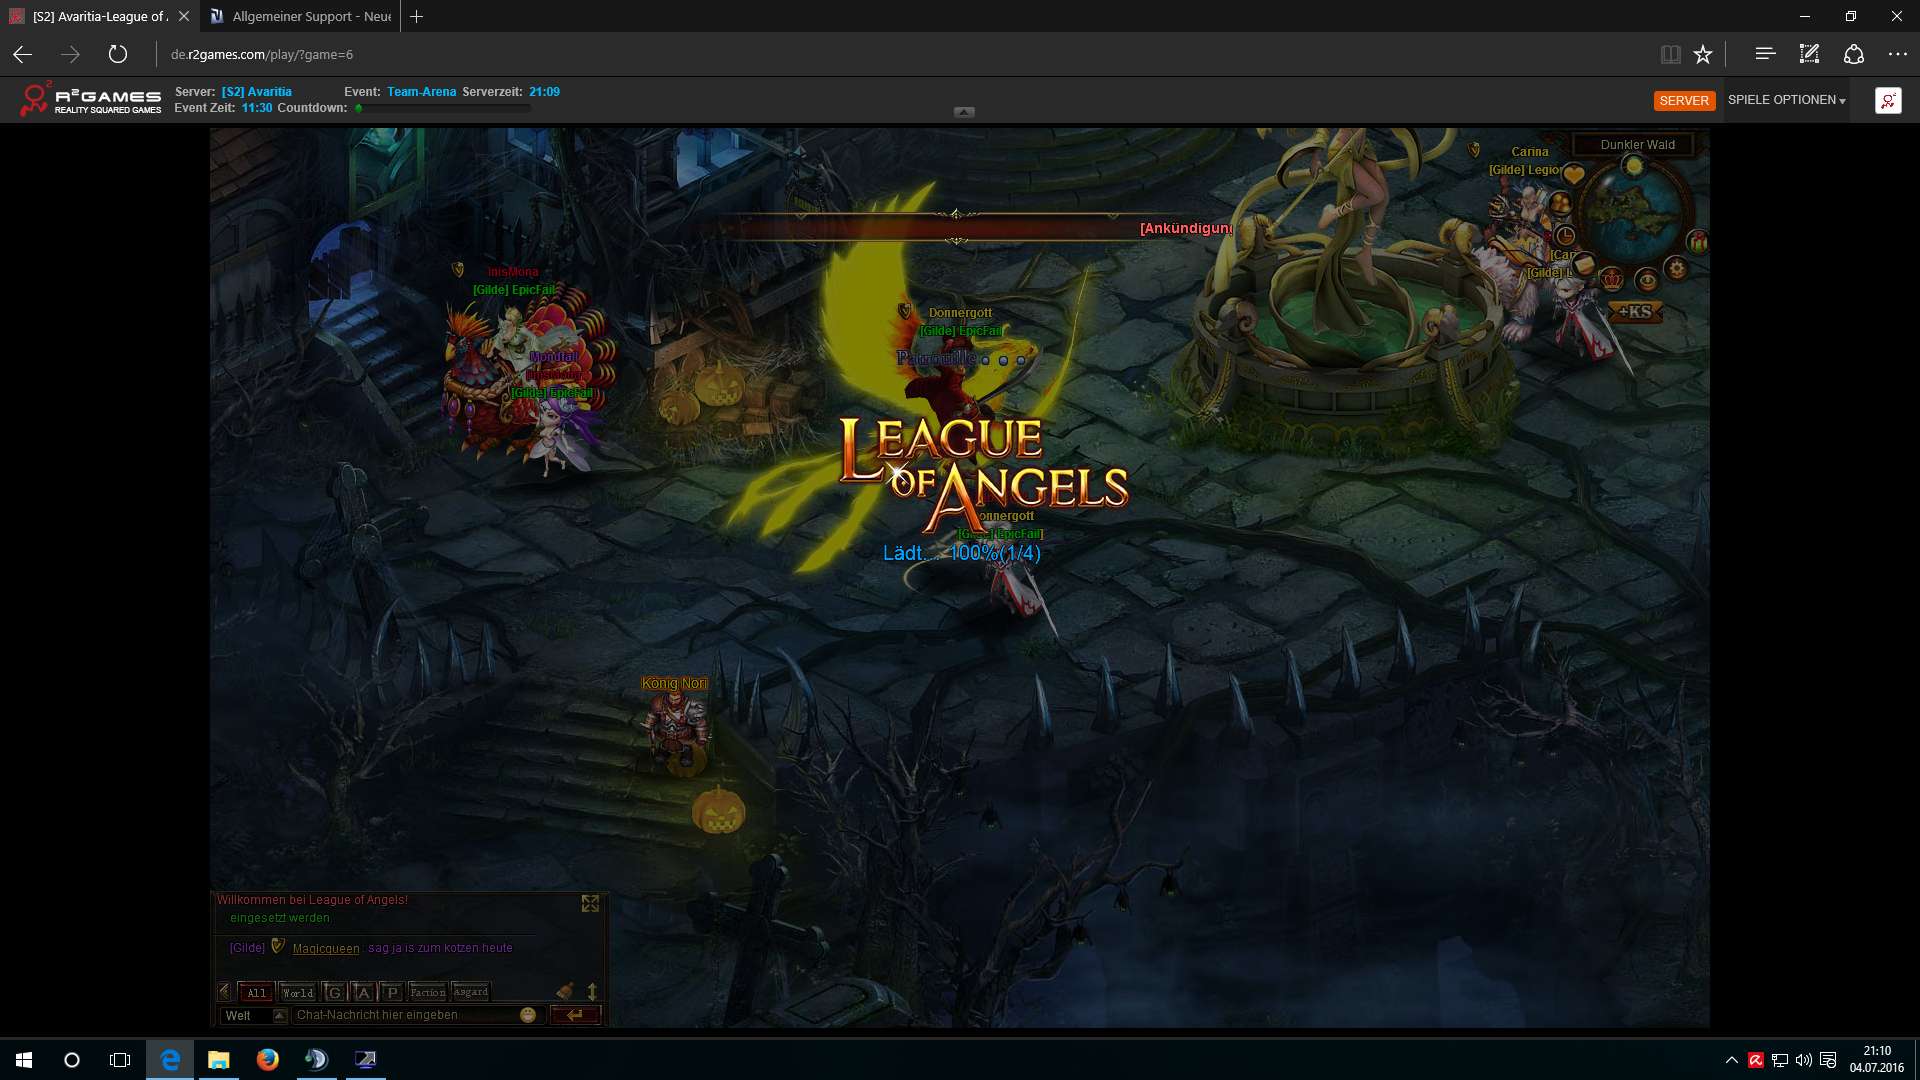Click the orange SERVER button
The height and width of the screenshot is (1080, 1920).
coord(1684,101)
